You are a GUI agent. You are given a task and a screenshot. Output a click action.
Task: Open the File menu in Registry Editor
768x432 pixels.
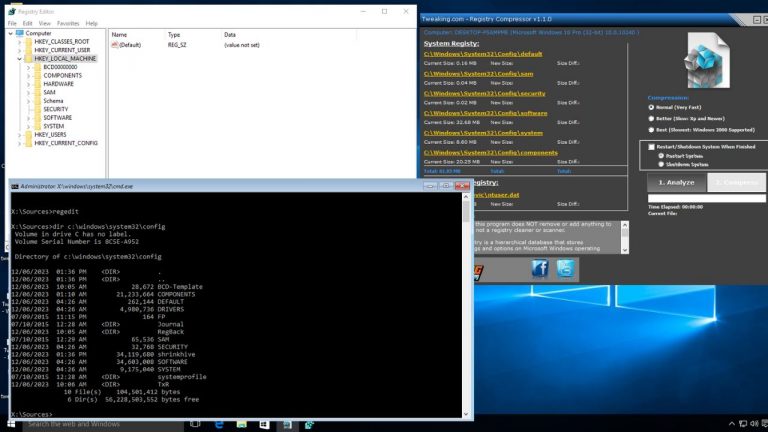coord(12,23)
